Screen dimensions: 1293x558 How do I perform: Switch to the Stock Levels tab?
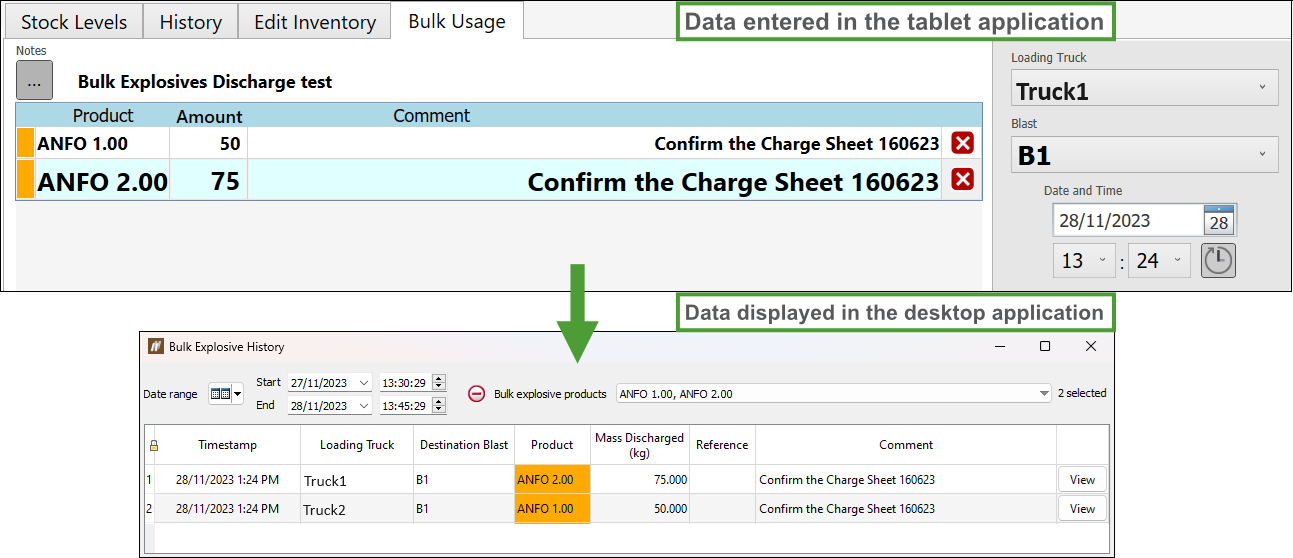pyautogui.click(x=74, y=21)
